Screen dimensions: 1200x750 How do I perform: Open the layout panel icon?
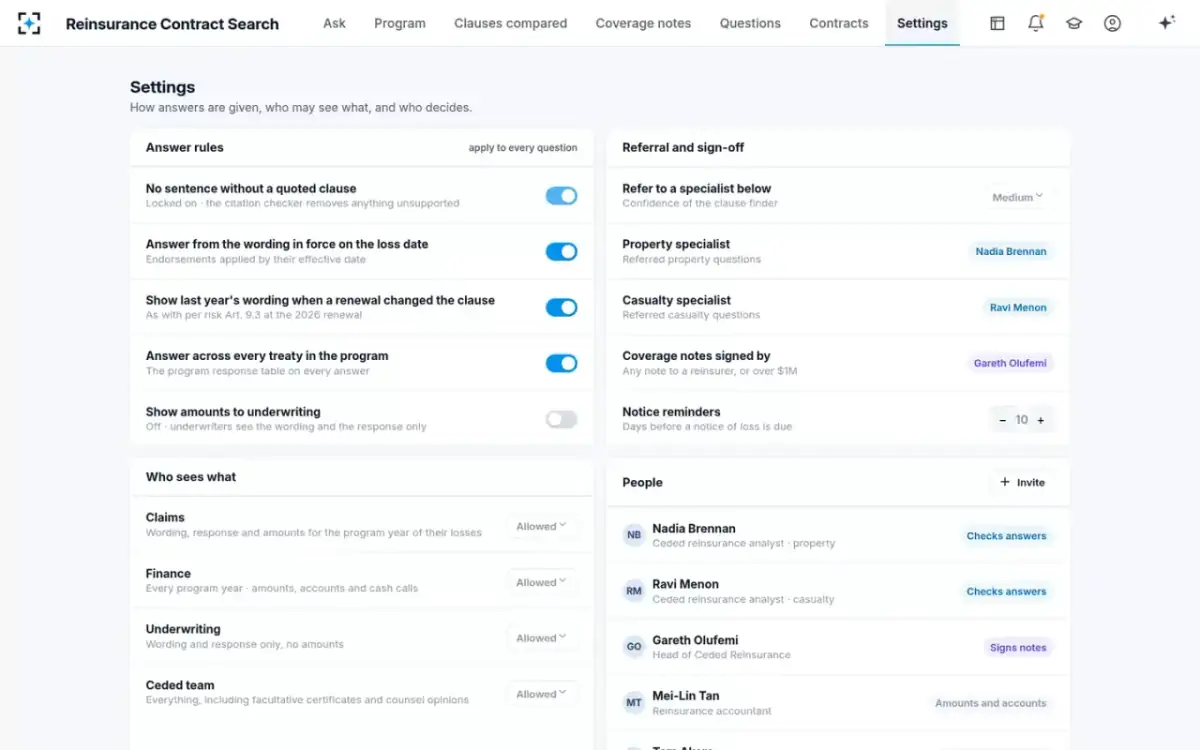pos(997,23)
